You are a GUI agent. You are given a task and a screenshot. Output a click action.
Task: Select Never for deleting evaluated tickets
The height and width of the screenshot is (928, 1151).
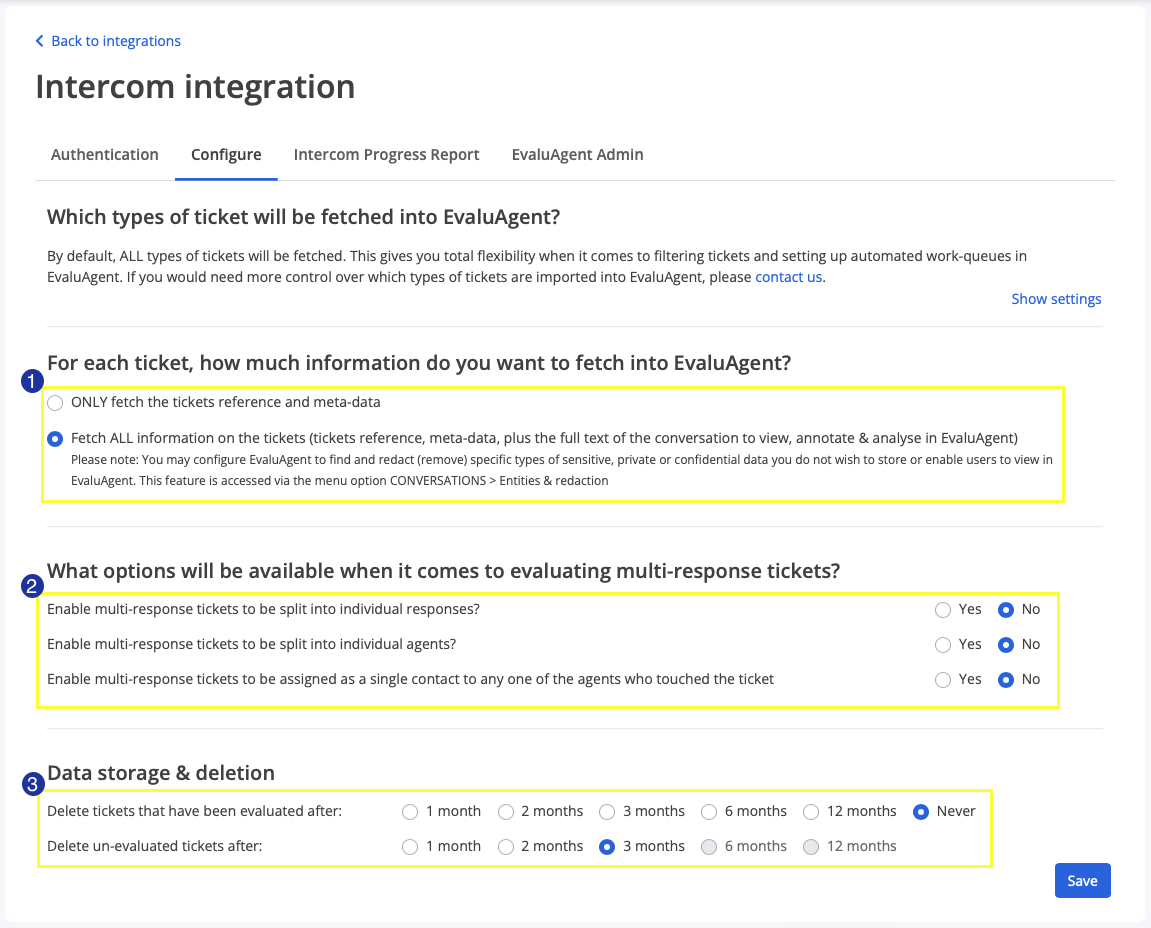[920, 811]
